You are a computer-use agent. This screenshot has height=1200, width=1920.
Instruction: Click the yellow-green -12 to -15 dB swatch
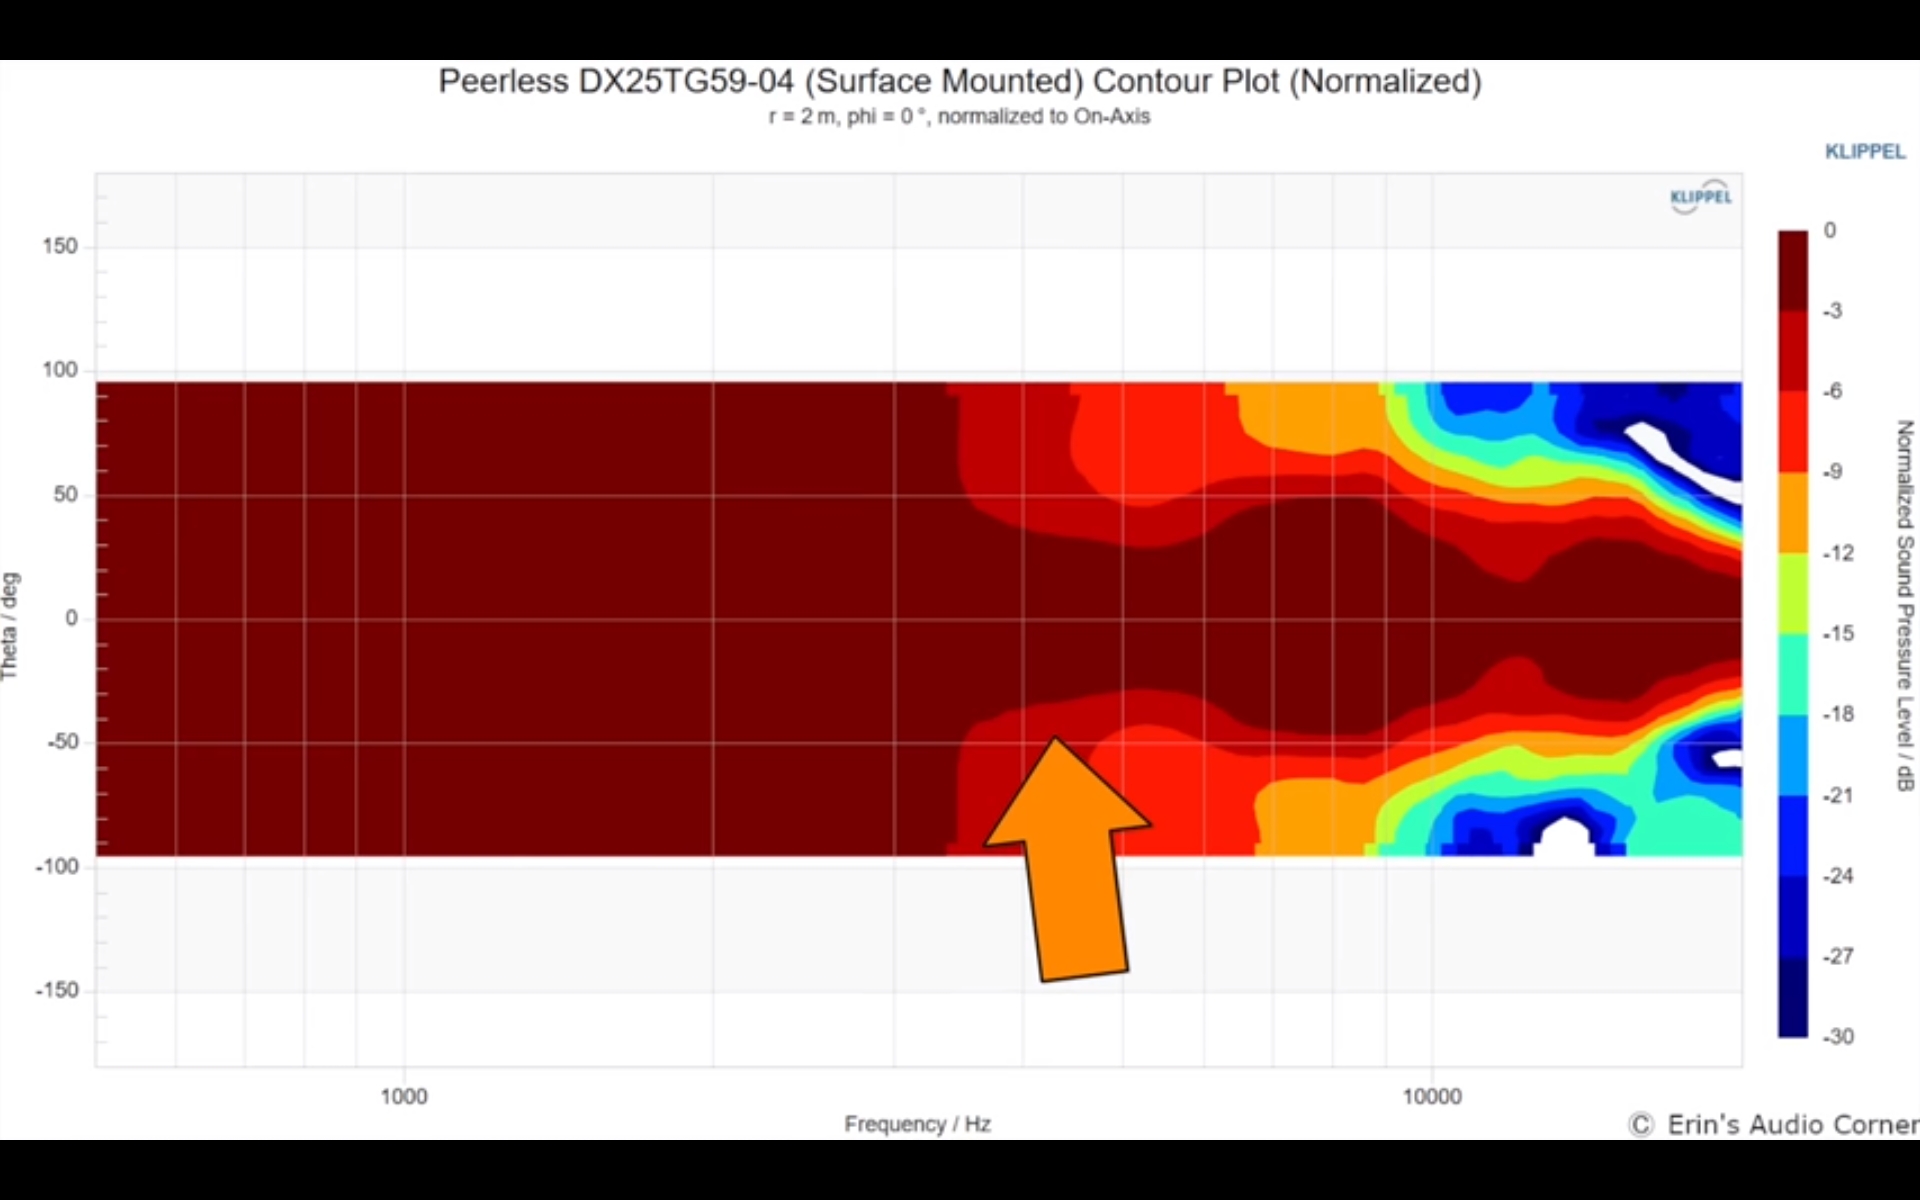point(1793,593)
